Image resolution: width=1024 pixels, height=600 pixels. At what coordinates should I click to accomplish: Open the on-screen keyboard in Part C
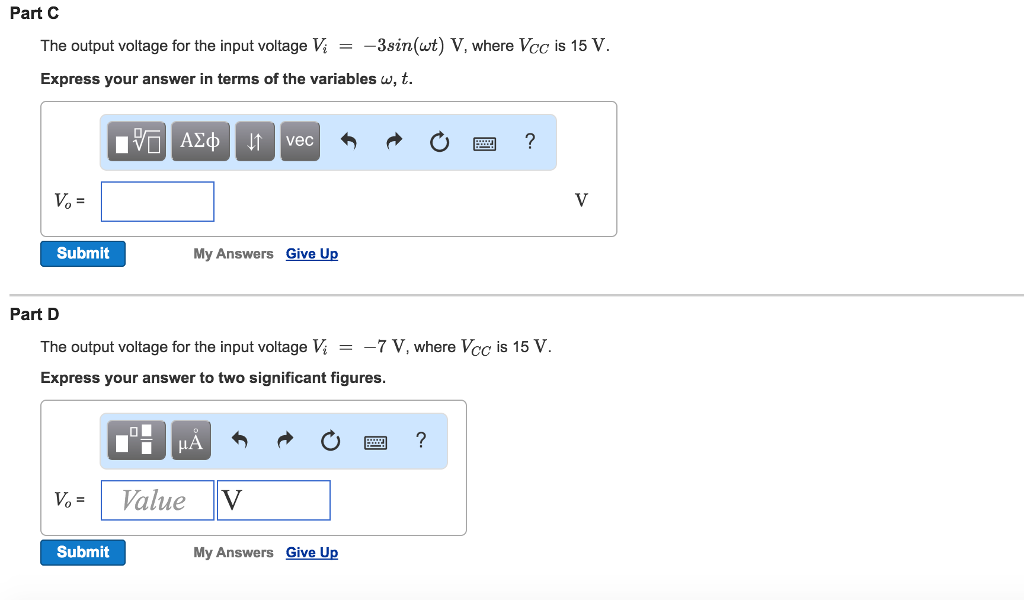484,143
